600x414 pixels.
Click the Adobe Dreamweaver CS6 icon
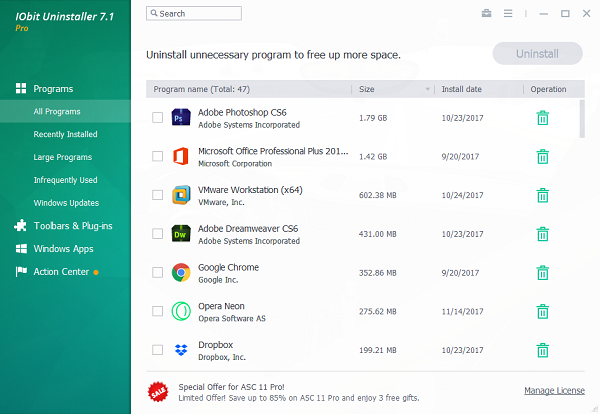(x=181, y=234)
